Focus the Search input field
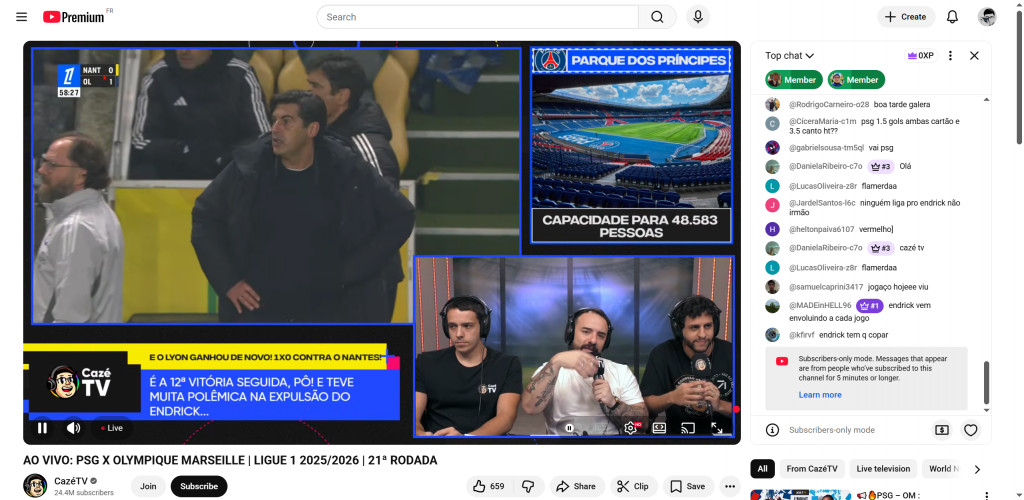This screenshot has height=500, width=1024. [x=478, y=17]
